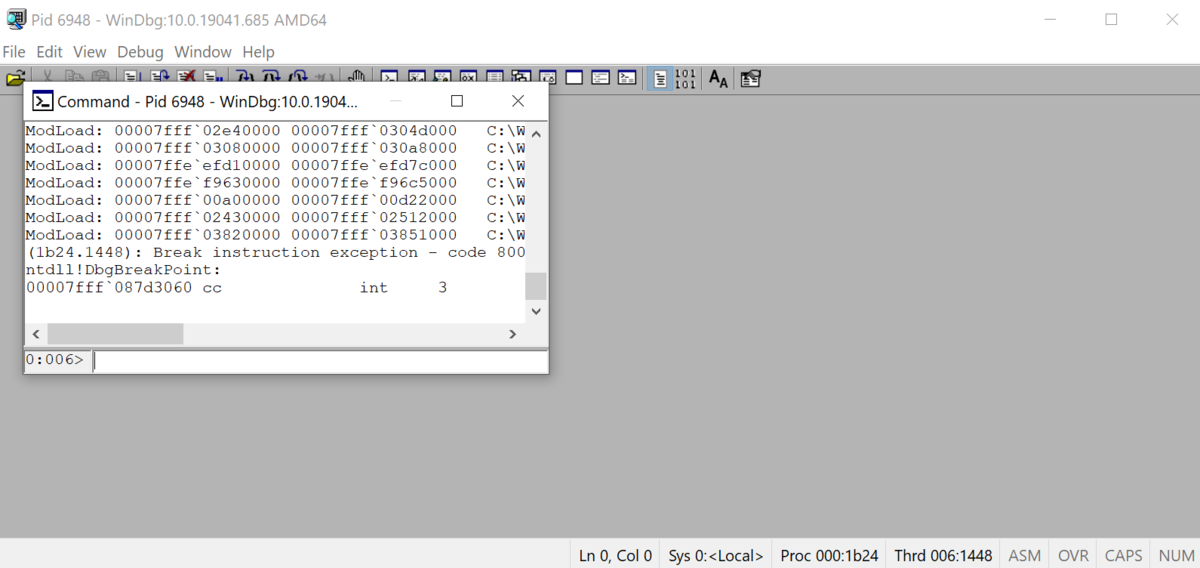1200x568 pixels.
Task: Click the 'ntdll!DbgBreakPoint:' output line
Action: (x=123, y=270)
